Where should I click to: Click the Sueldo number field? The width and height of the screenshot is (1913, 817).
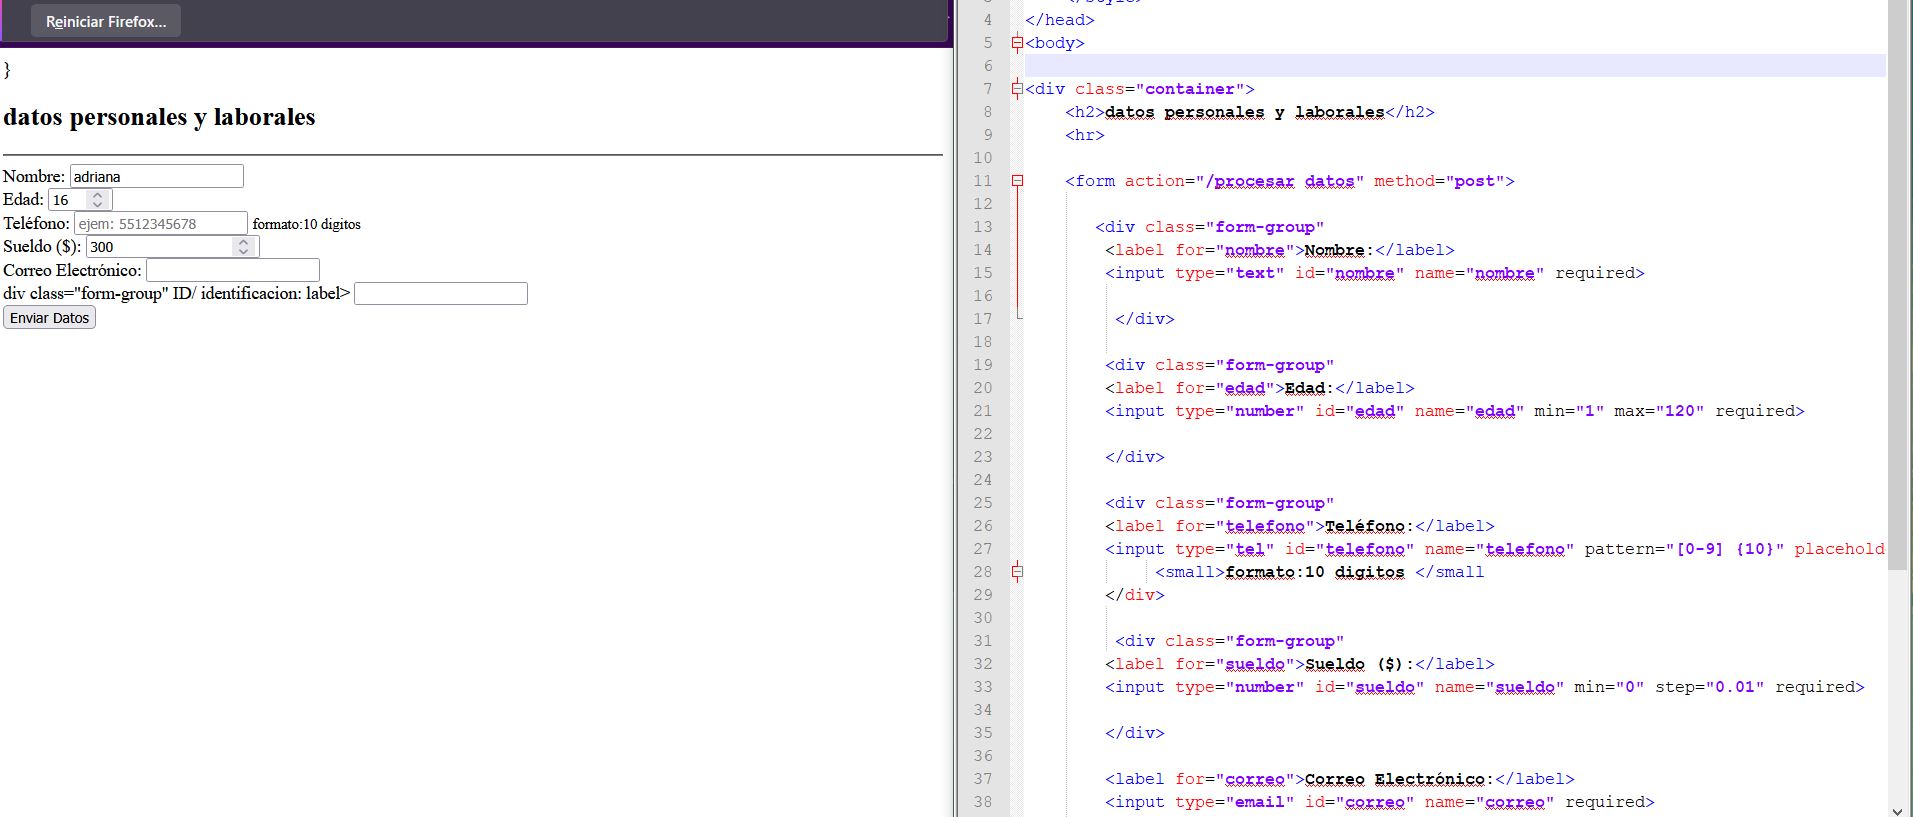pyautogui.click(x=158, y=247)
